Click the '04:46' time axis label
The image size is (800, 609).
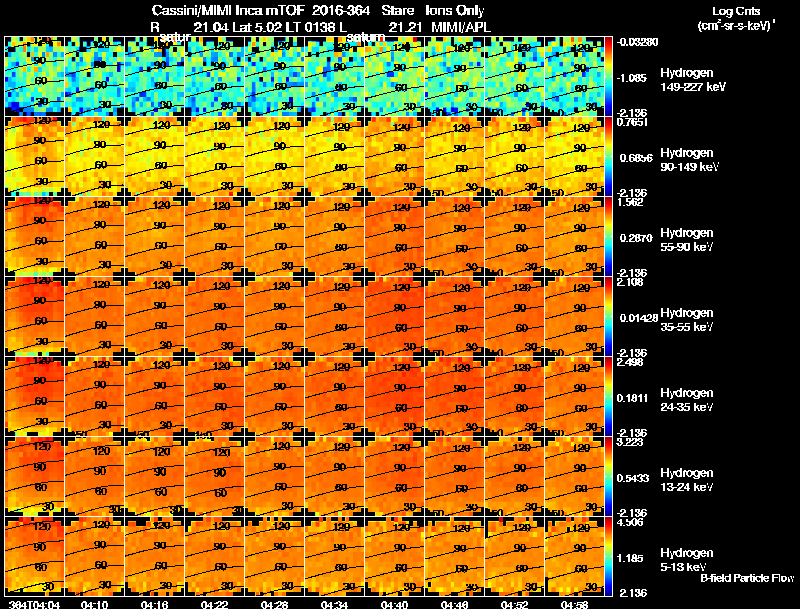pyautogui.click(x=454, y=604)
